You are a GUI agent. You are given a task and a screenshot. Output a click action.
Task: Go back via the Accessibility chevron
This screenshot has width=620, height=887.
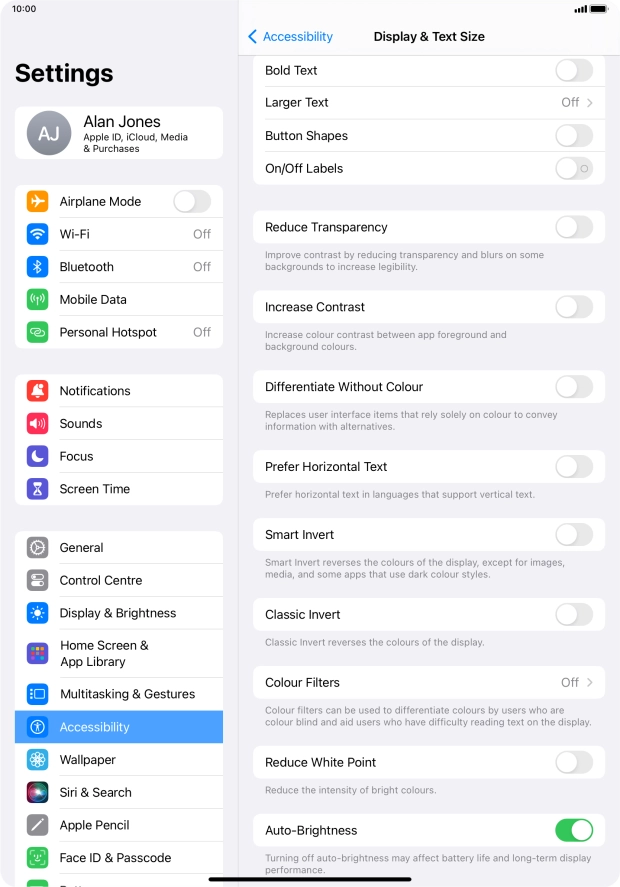[252, 37]
